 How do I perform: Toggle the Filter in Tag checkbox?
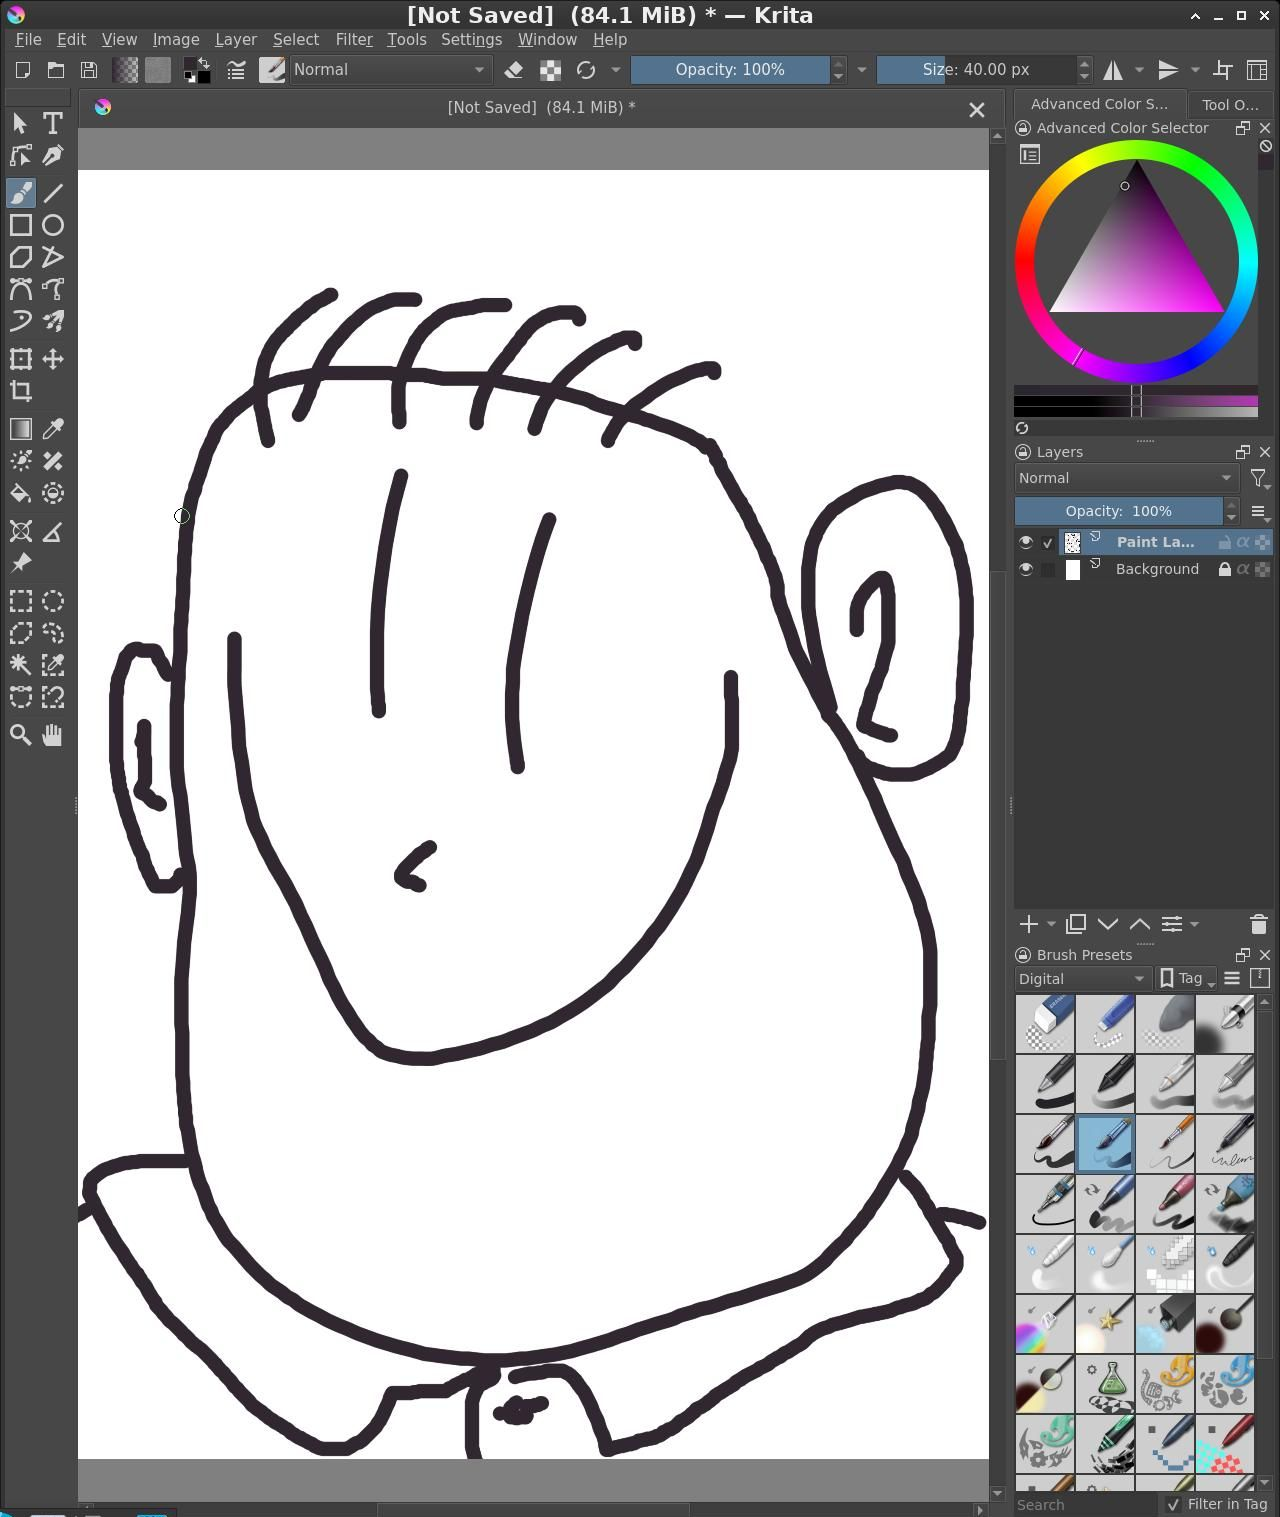(x=1173, y=1504)
